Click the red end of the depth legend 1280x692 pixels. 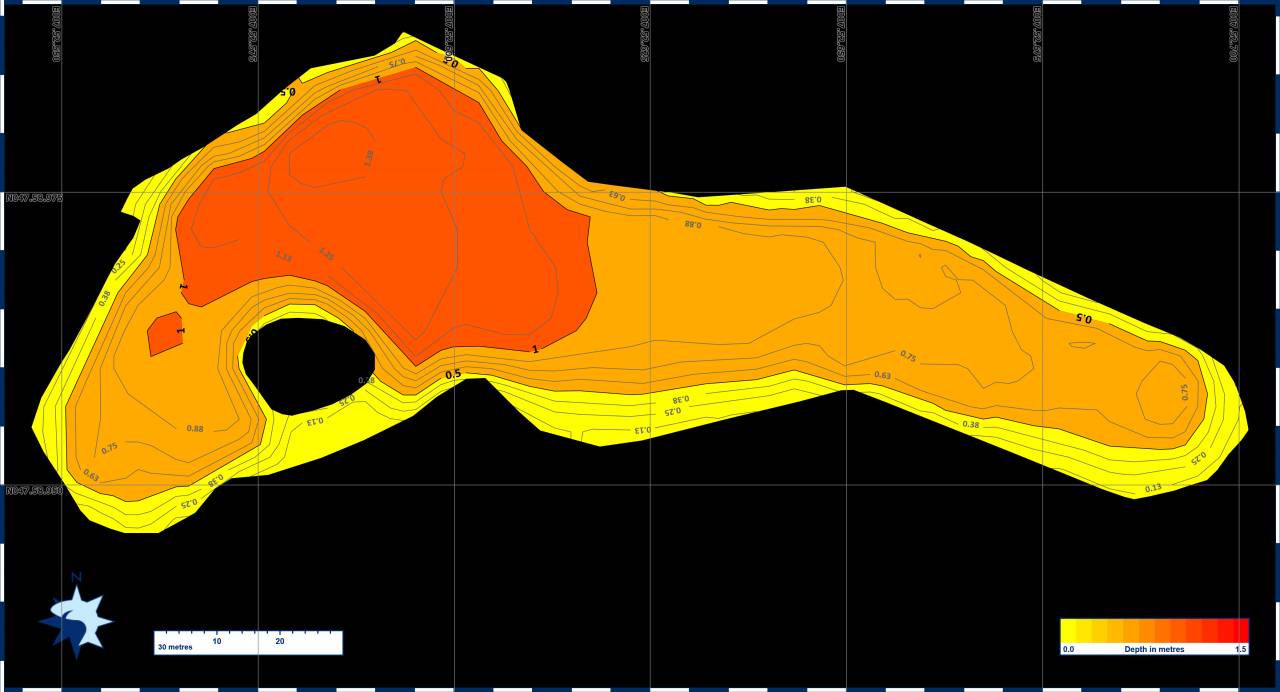tap(1240, 630)
